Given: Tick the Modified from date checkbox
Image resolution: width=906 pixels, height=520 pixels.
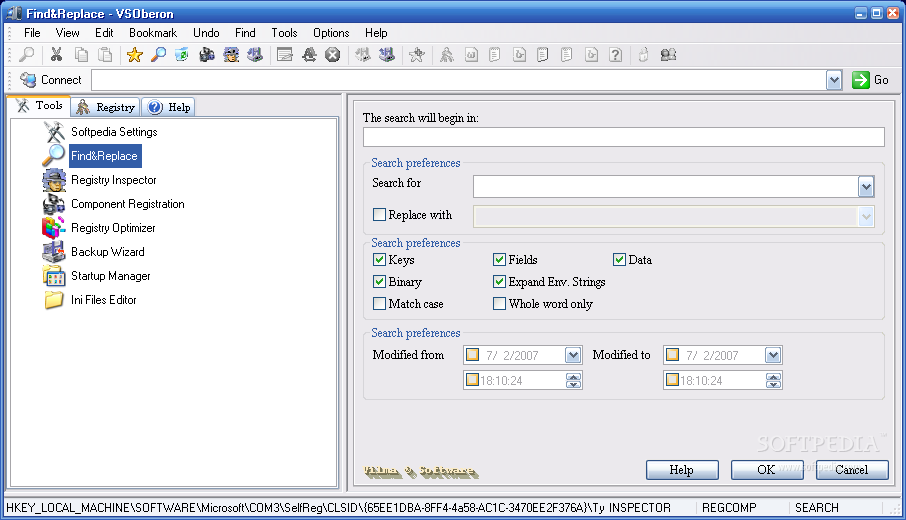Looking at the screenshot, I should tap(473, 354).
